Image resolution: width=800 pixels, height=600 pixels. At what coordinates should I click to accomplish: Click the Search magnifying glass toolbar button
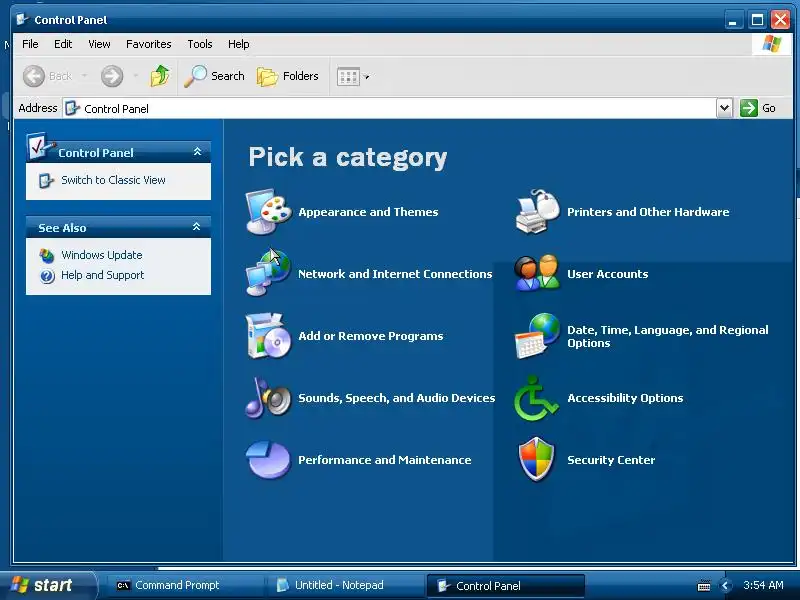click(214, 76)
